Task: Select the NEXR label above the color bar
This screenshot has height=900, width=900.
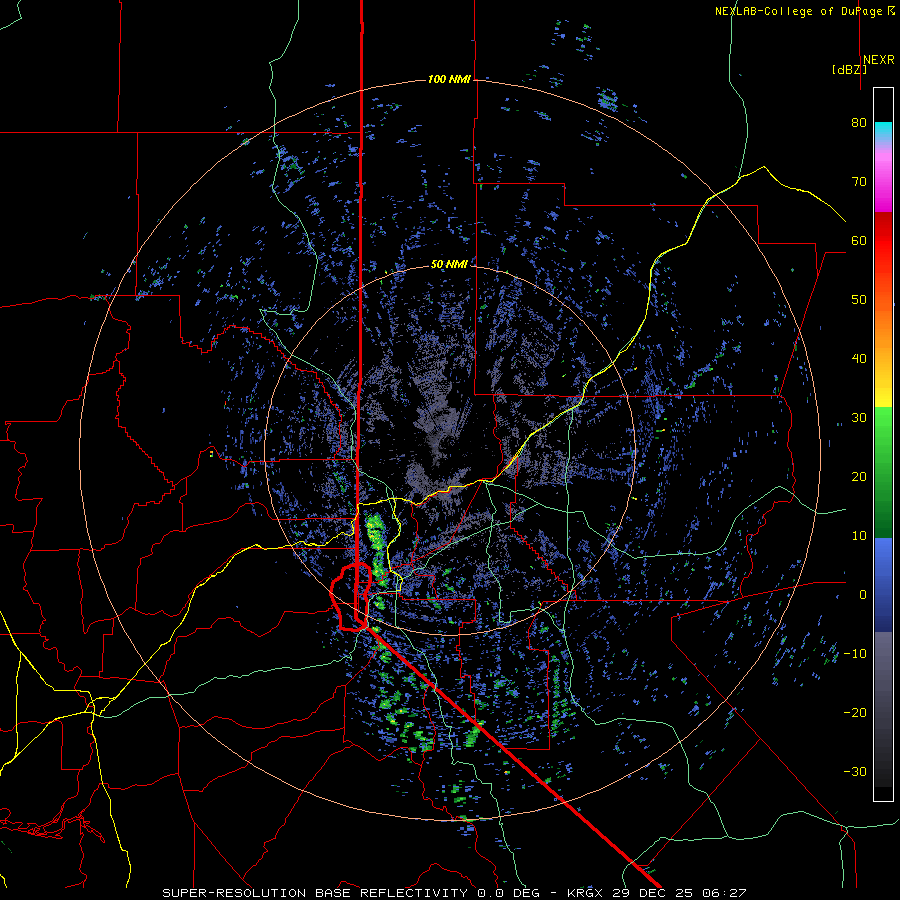Action: click(x=879, y=60)
